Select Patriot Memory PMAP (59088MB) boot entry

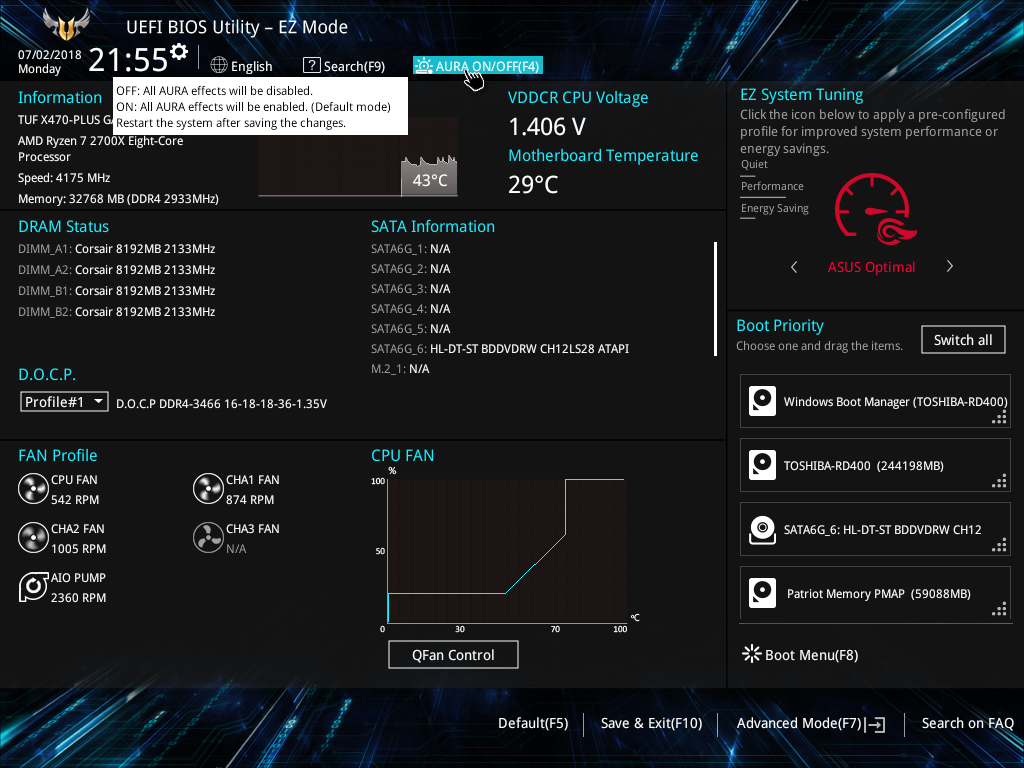point(875,593)
